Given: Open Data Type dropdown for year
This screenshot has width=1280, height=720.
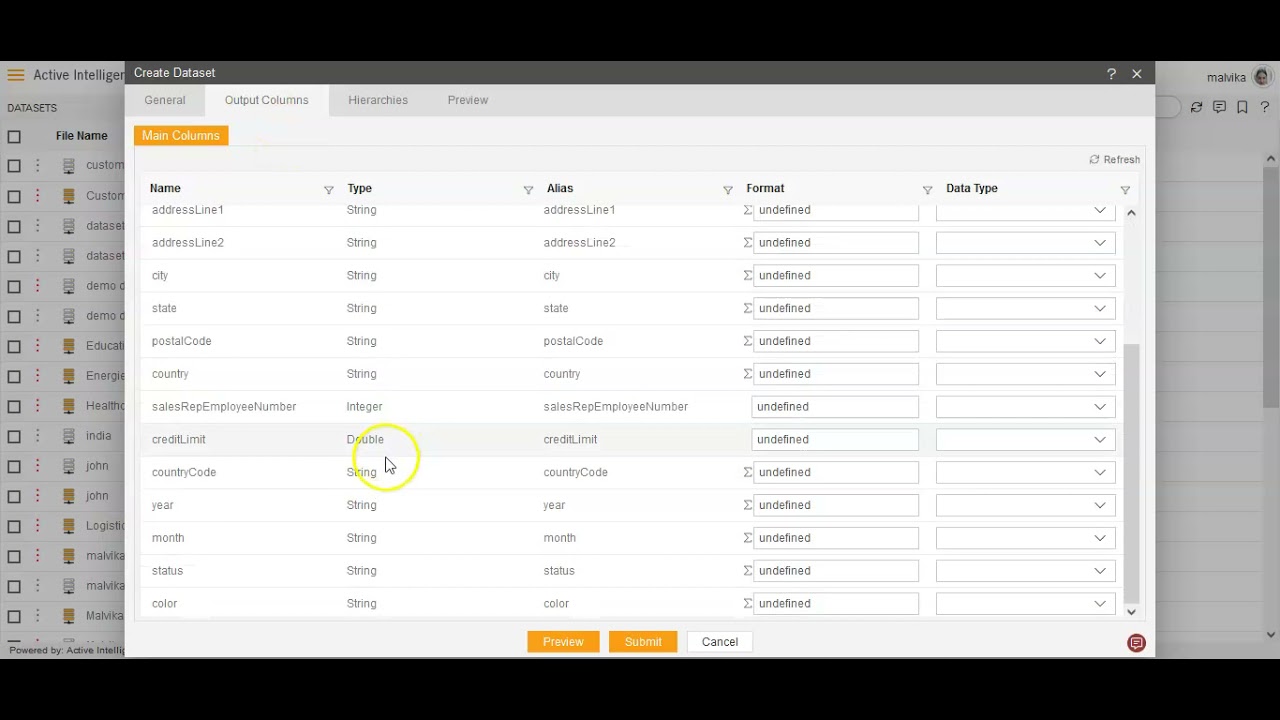Looking at the screenshot, I should [x=1025, y=505].
